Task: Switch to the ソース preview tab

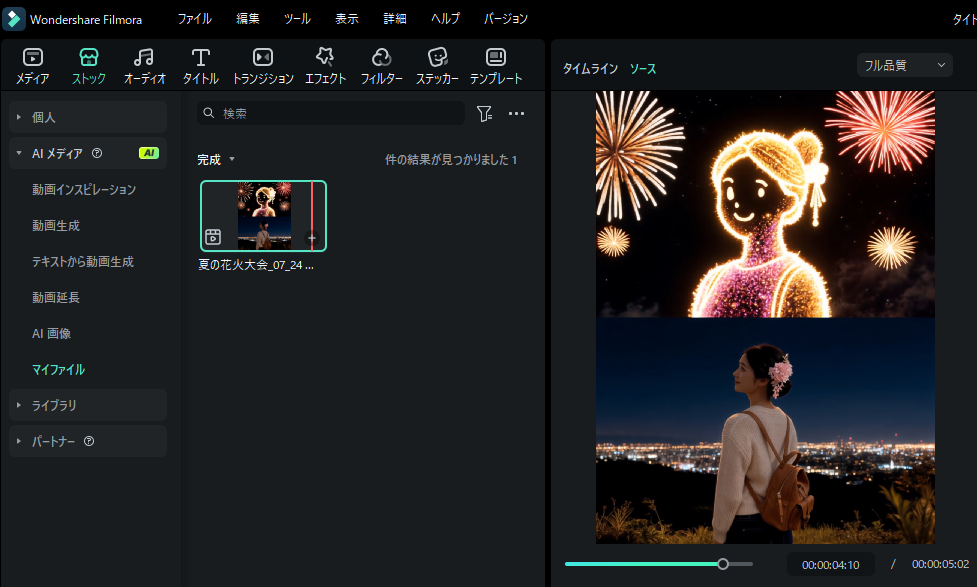Action: (x=642, y=69)
